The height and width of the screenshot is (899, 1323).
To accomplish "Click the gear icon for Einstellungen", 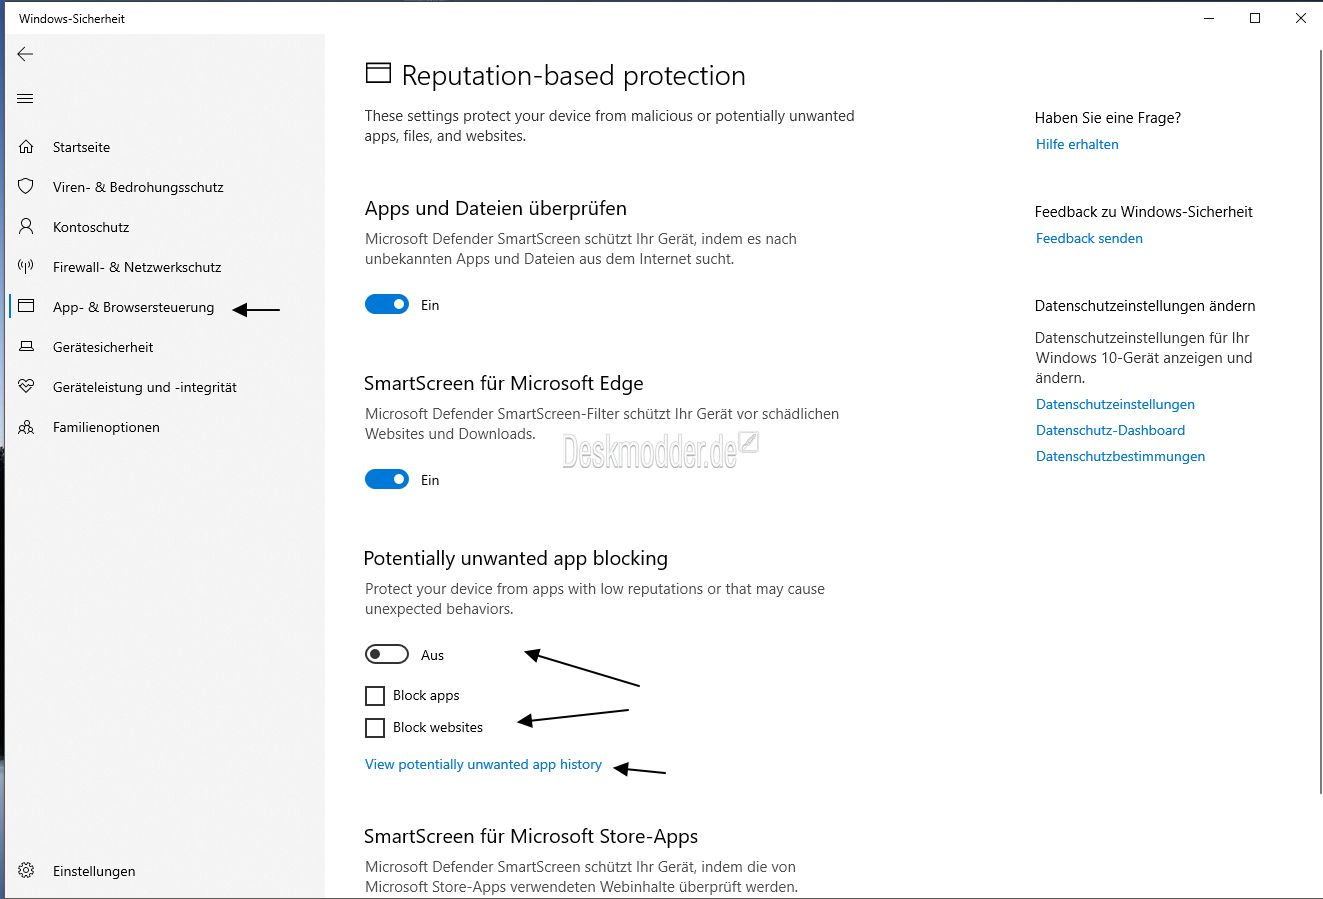I will point(26,871).
